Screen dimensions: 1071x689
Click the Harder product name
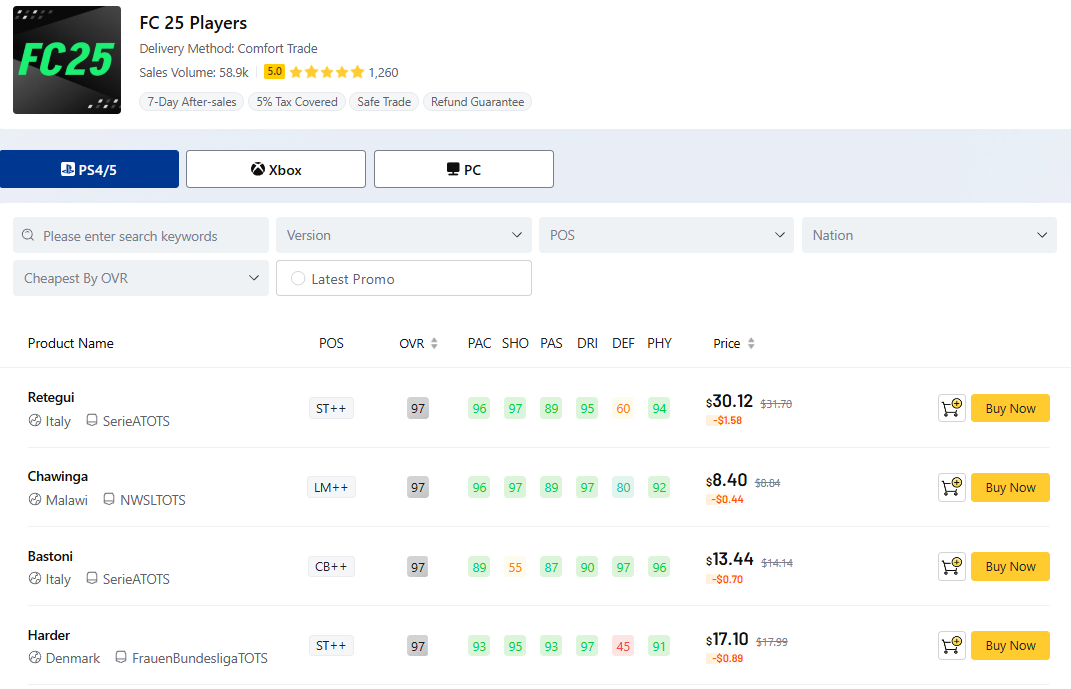[x=49, y=635]
